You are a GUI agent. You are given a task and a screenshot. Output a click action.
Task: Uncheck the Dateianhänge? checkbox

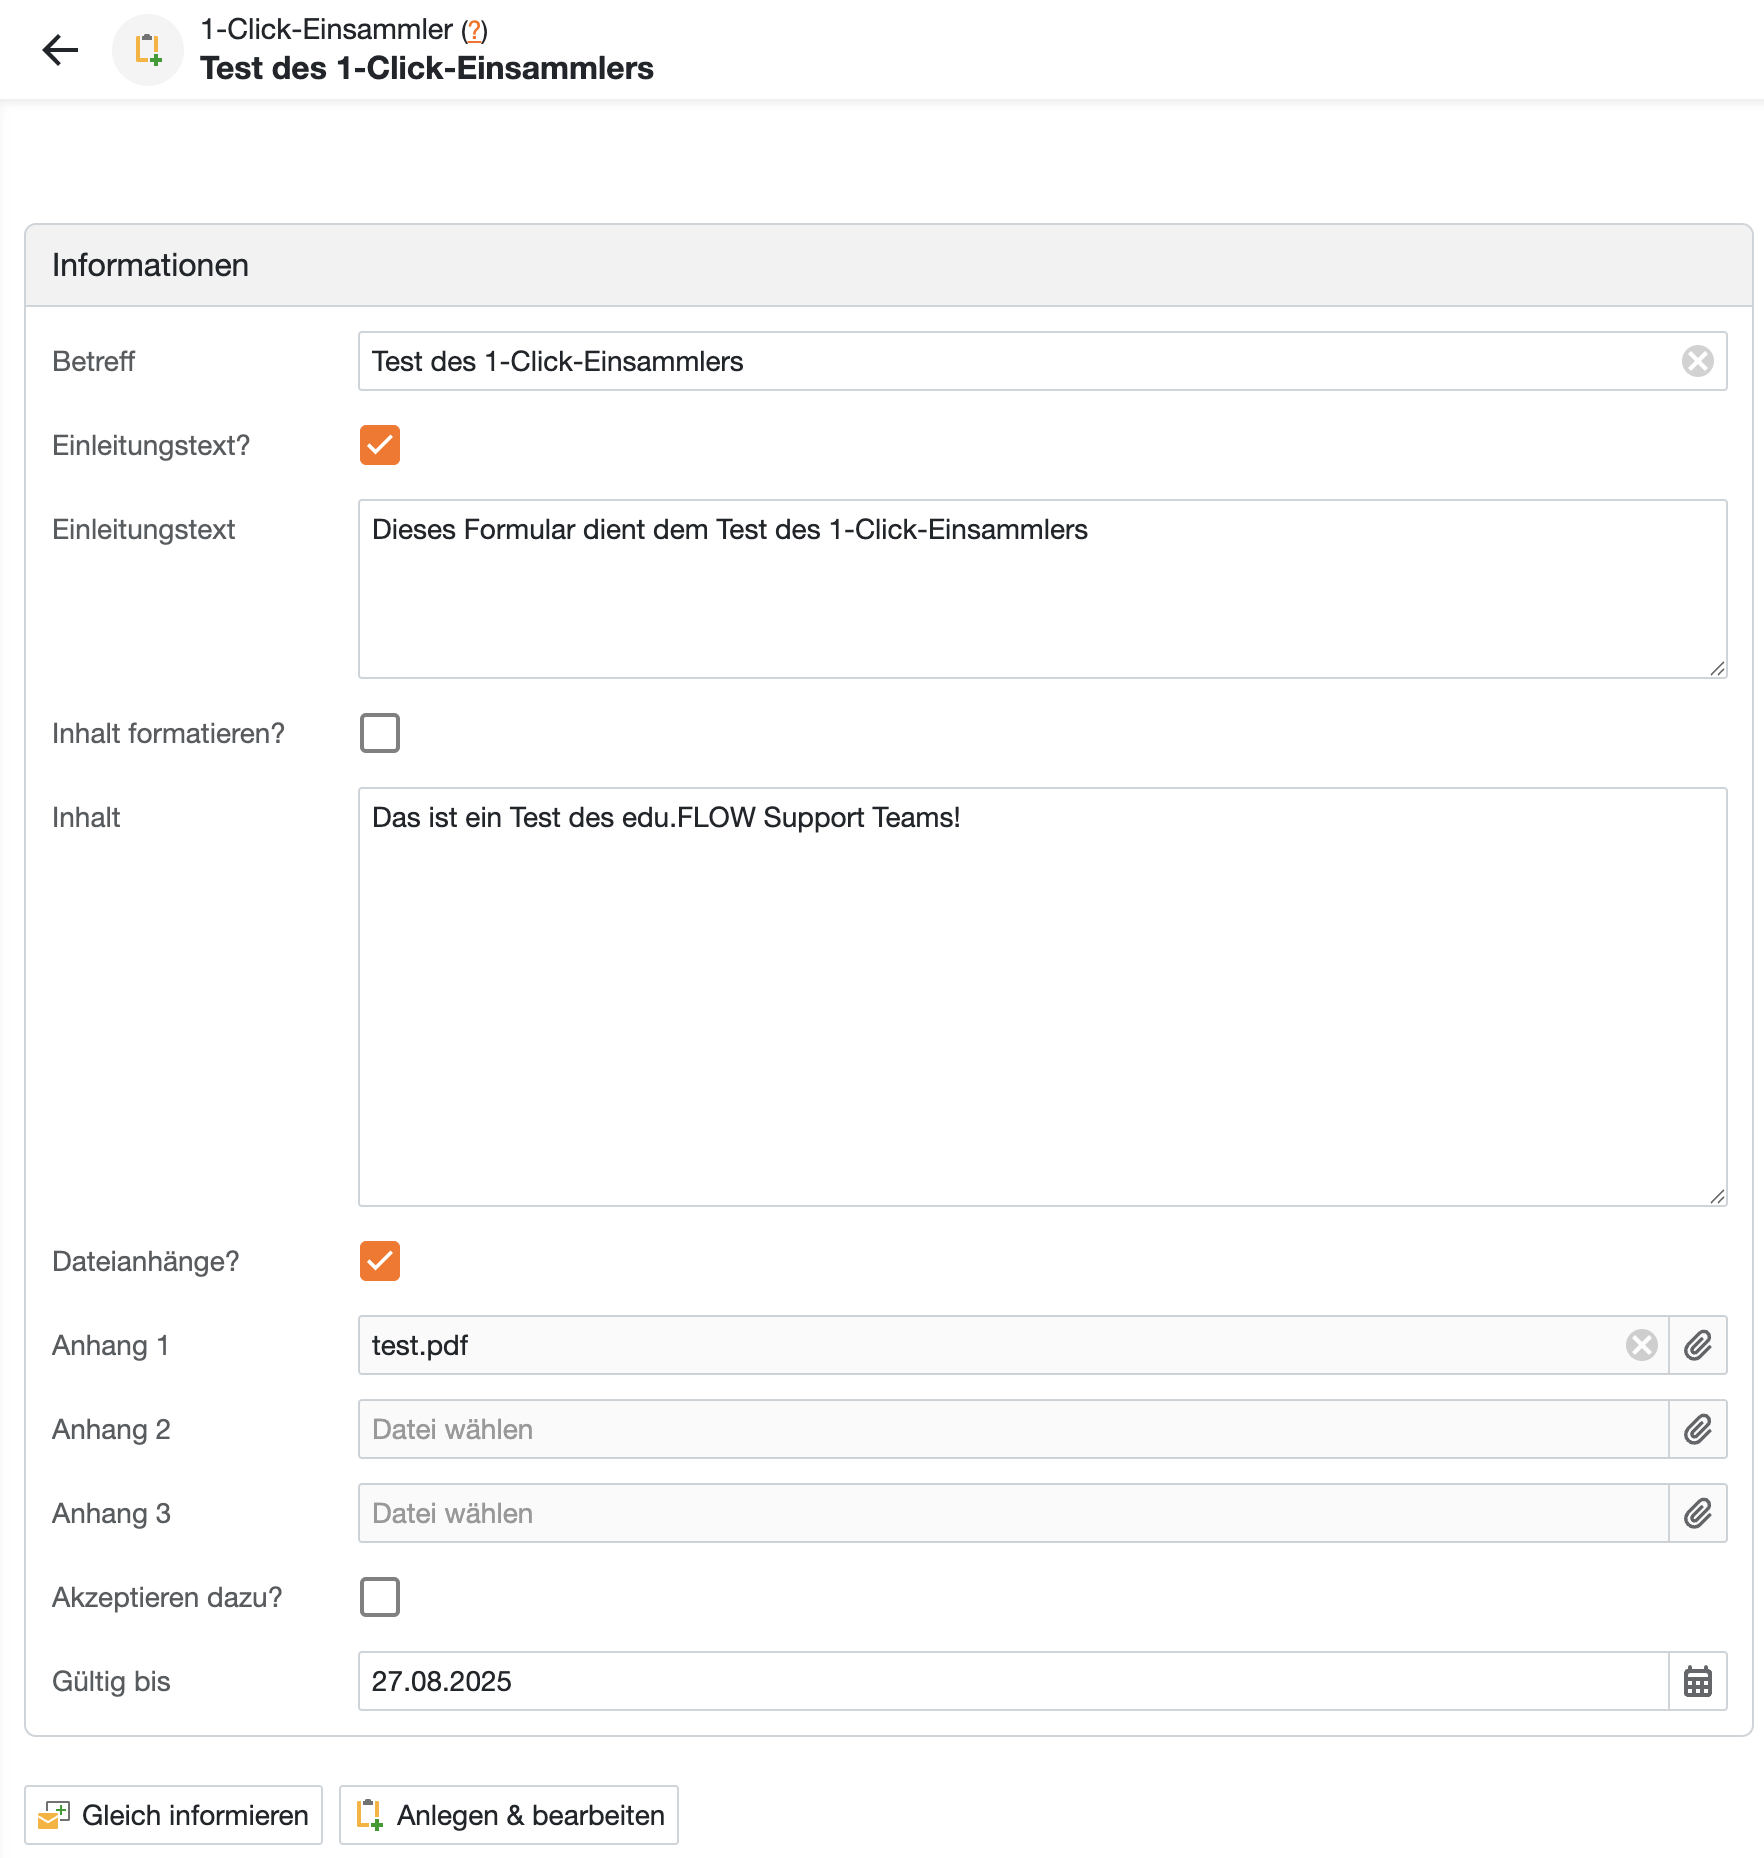pos(380,1261)
